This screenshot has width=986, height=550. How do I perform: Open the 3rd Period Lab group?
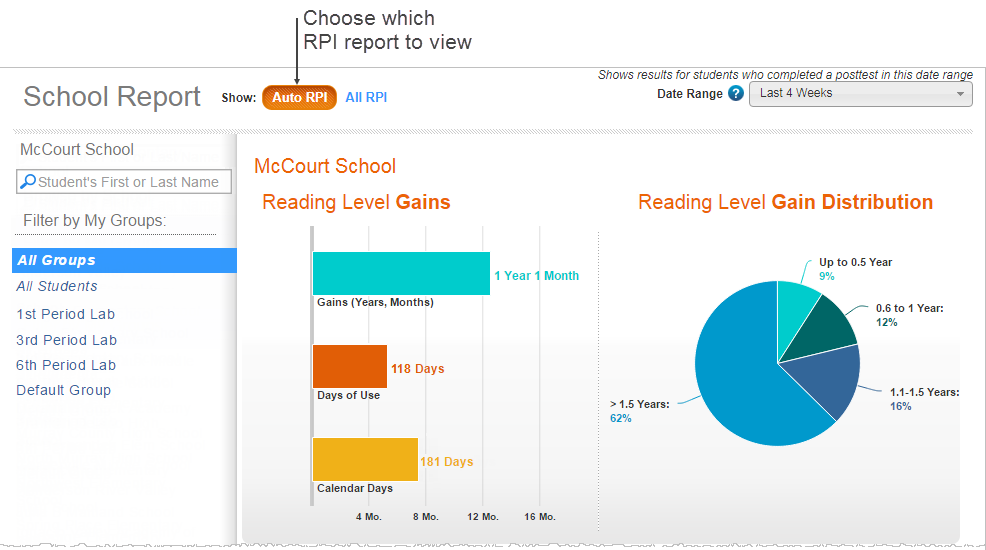click(67, 340)
